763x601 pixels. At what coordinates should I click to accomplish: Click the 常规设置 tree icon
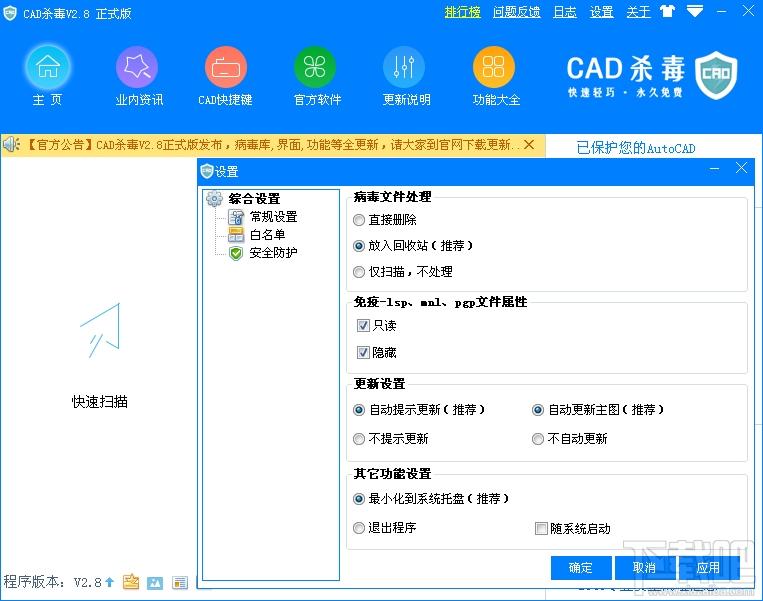click(236, 217)
